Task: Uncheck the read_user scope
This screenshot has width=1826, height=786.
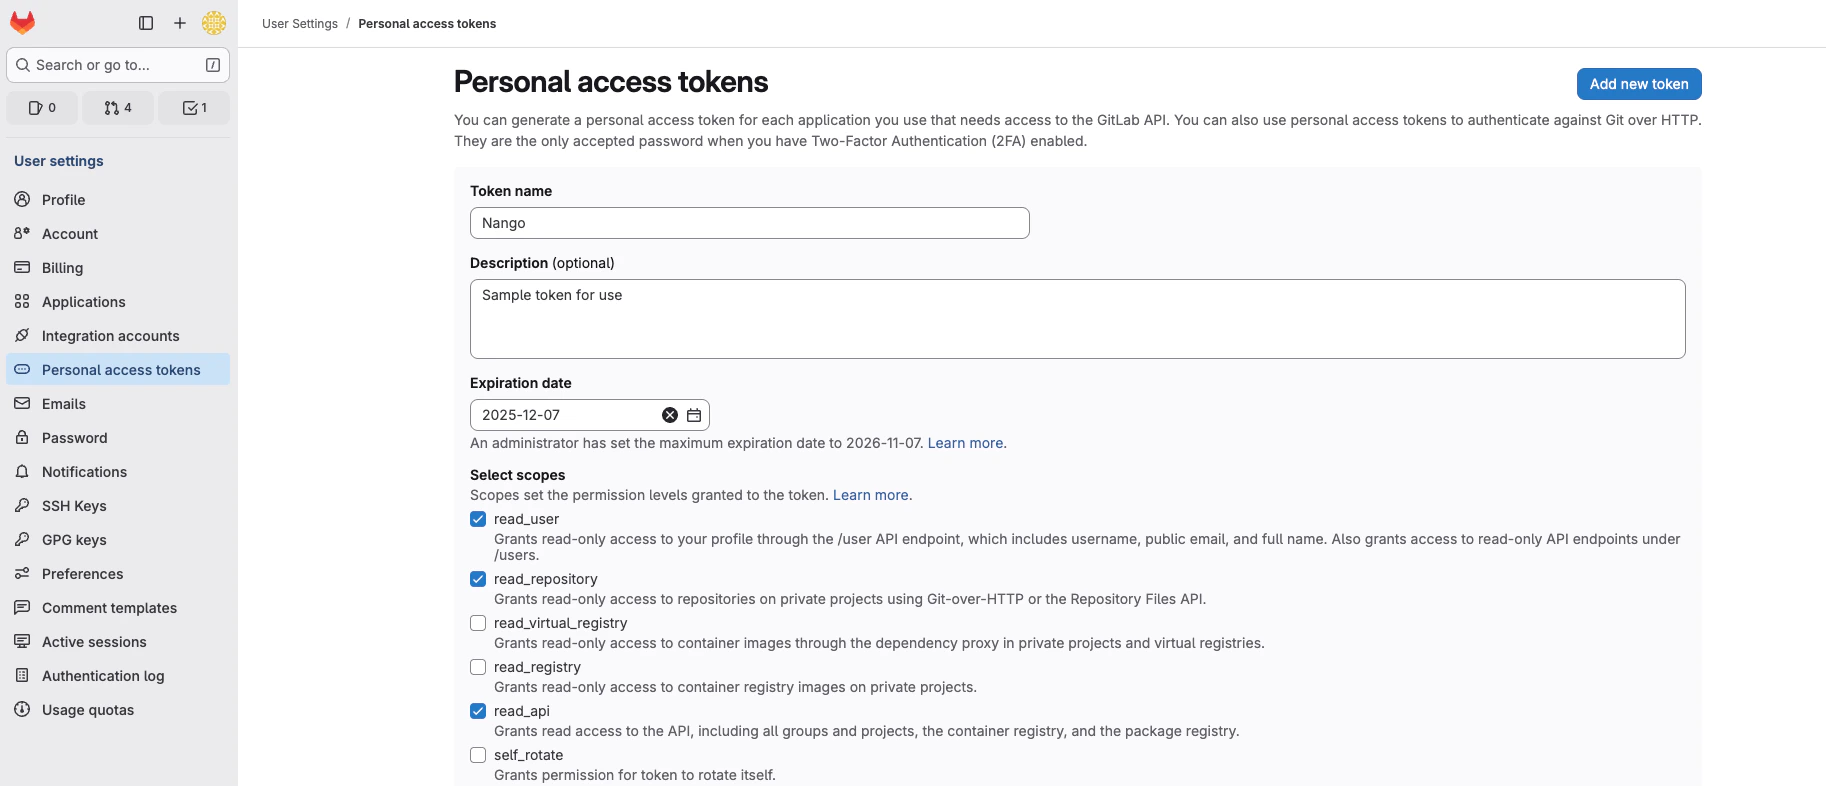Action: (x=478, y=519)
